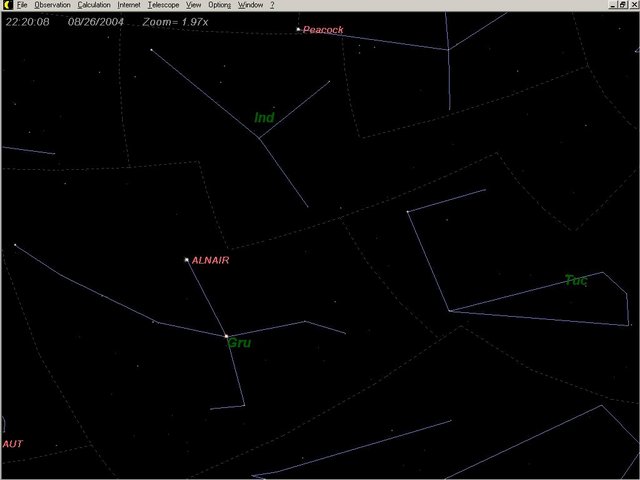Open the Observation menu
640x480 pixels.
pos(53,5)
